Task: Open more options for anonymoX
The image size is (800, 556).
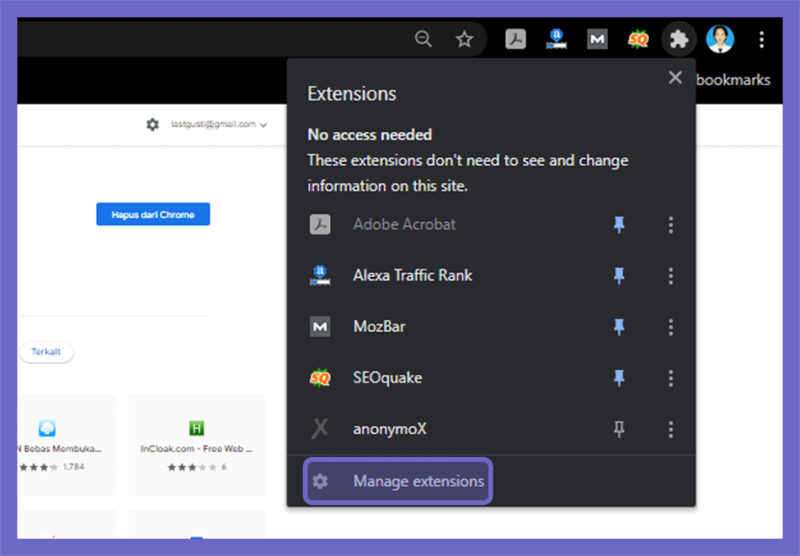Action: (670, 429)
